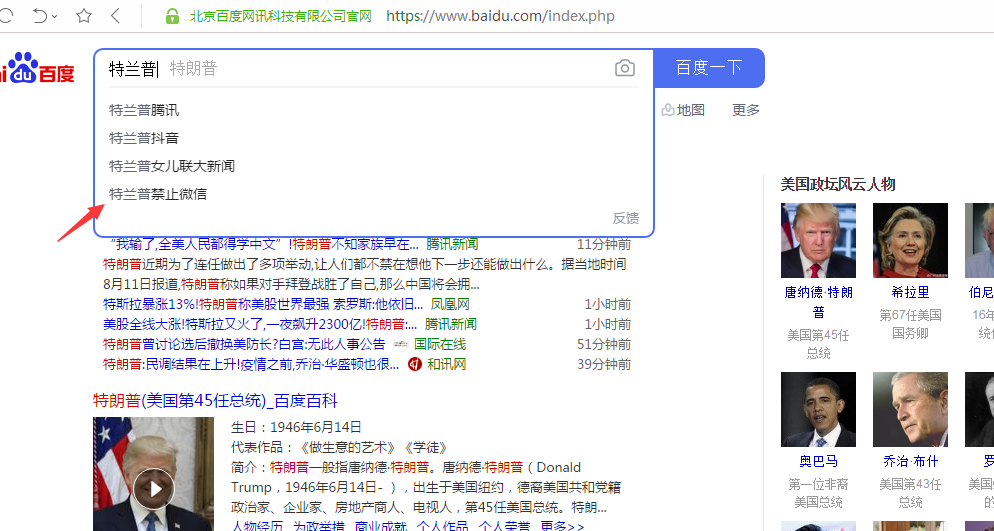This screenshot has height=531, width=994.
Task: Click 为政举措 sub-link
Action: coord(319,526)
